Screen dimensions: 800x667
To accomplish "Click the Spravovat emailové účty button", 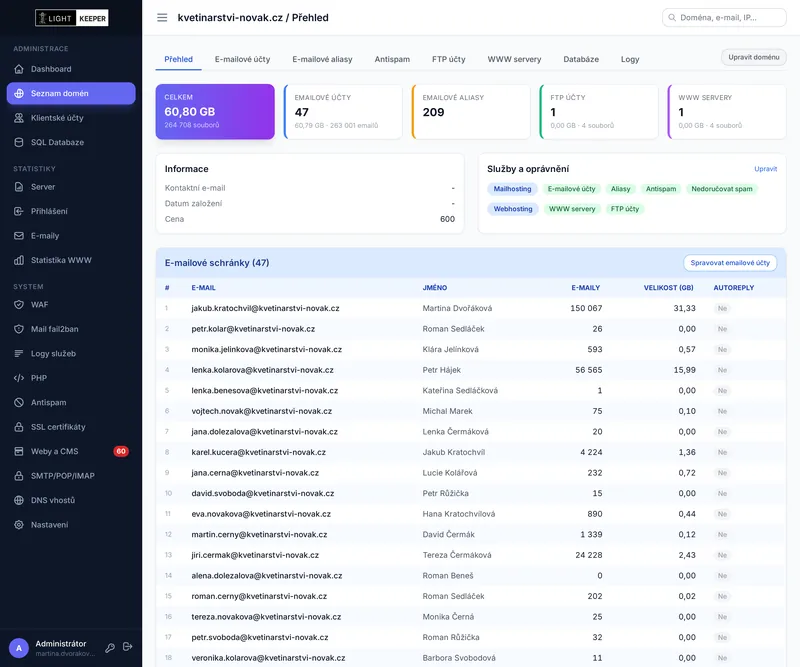I will [730, 263].
